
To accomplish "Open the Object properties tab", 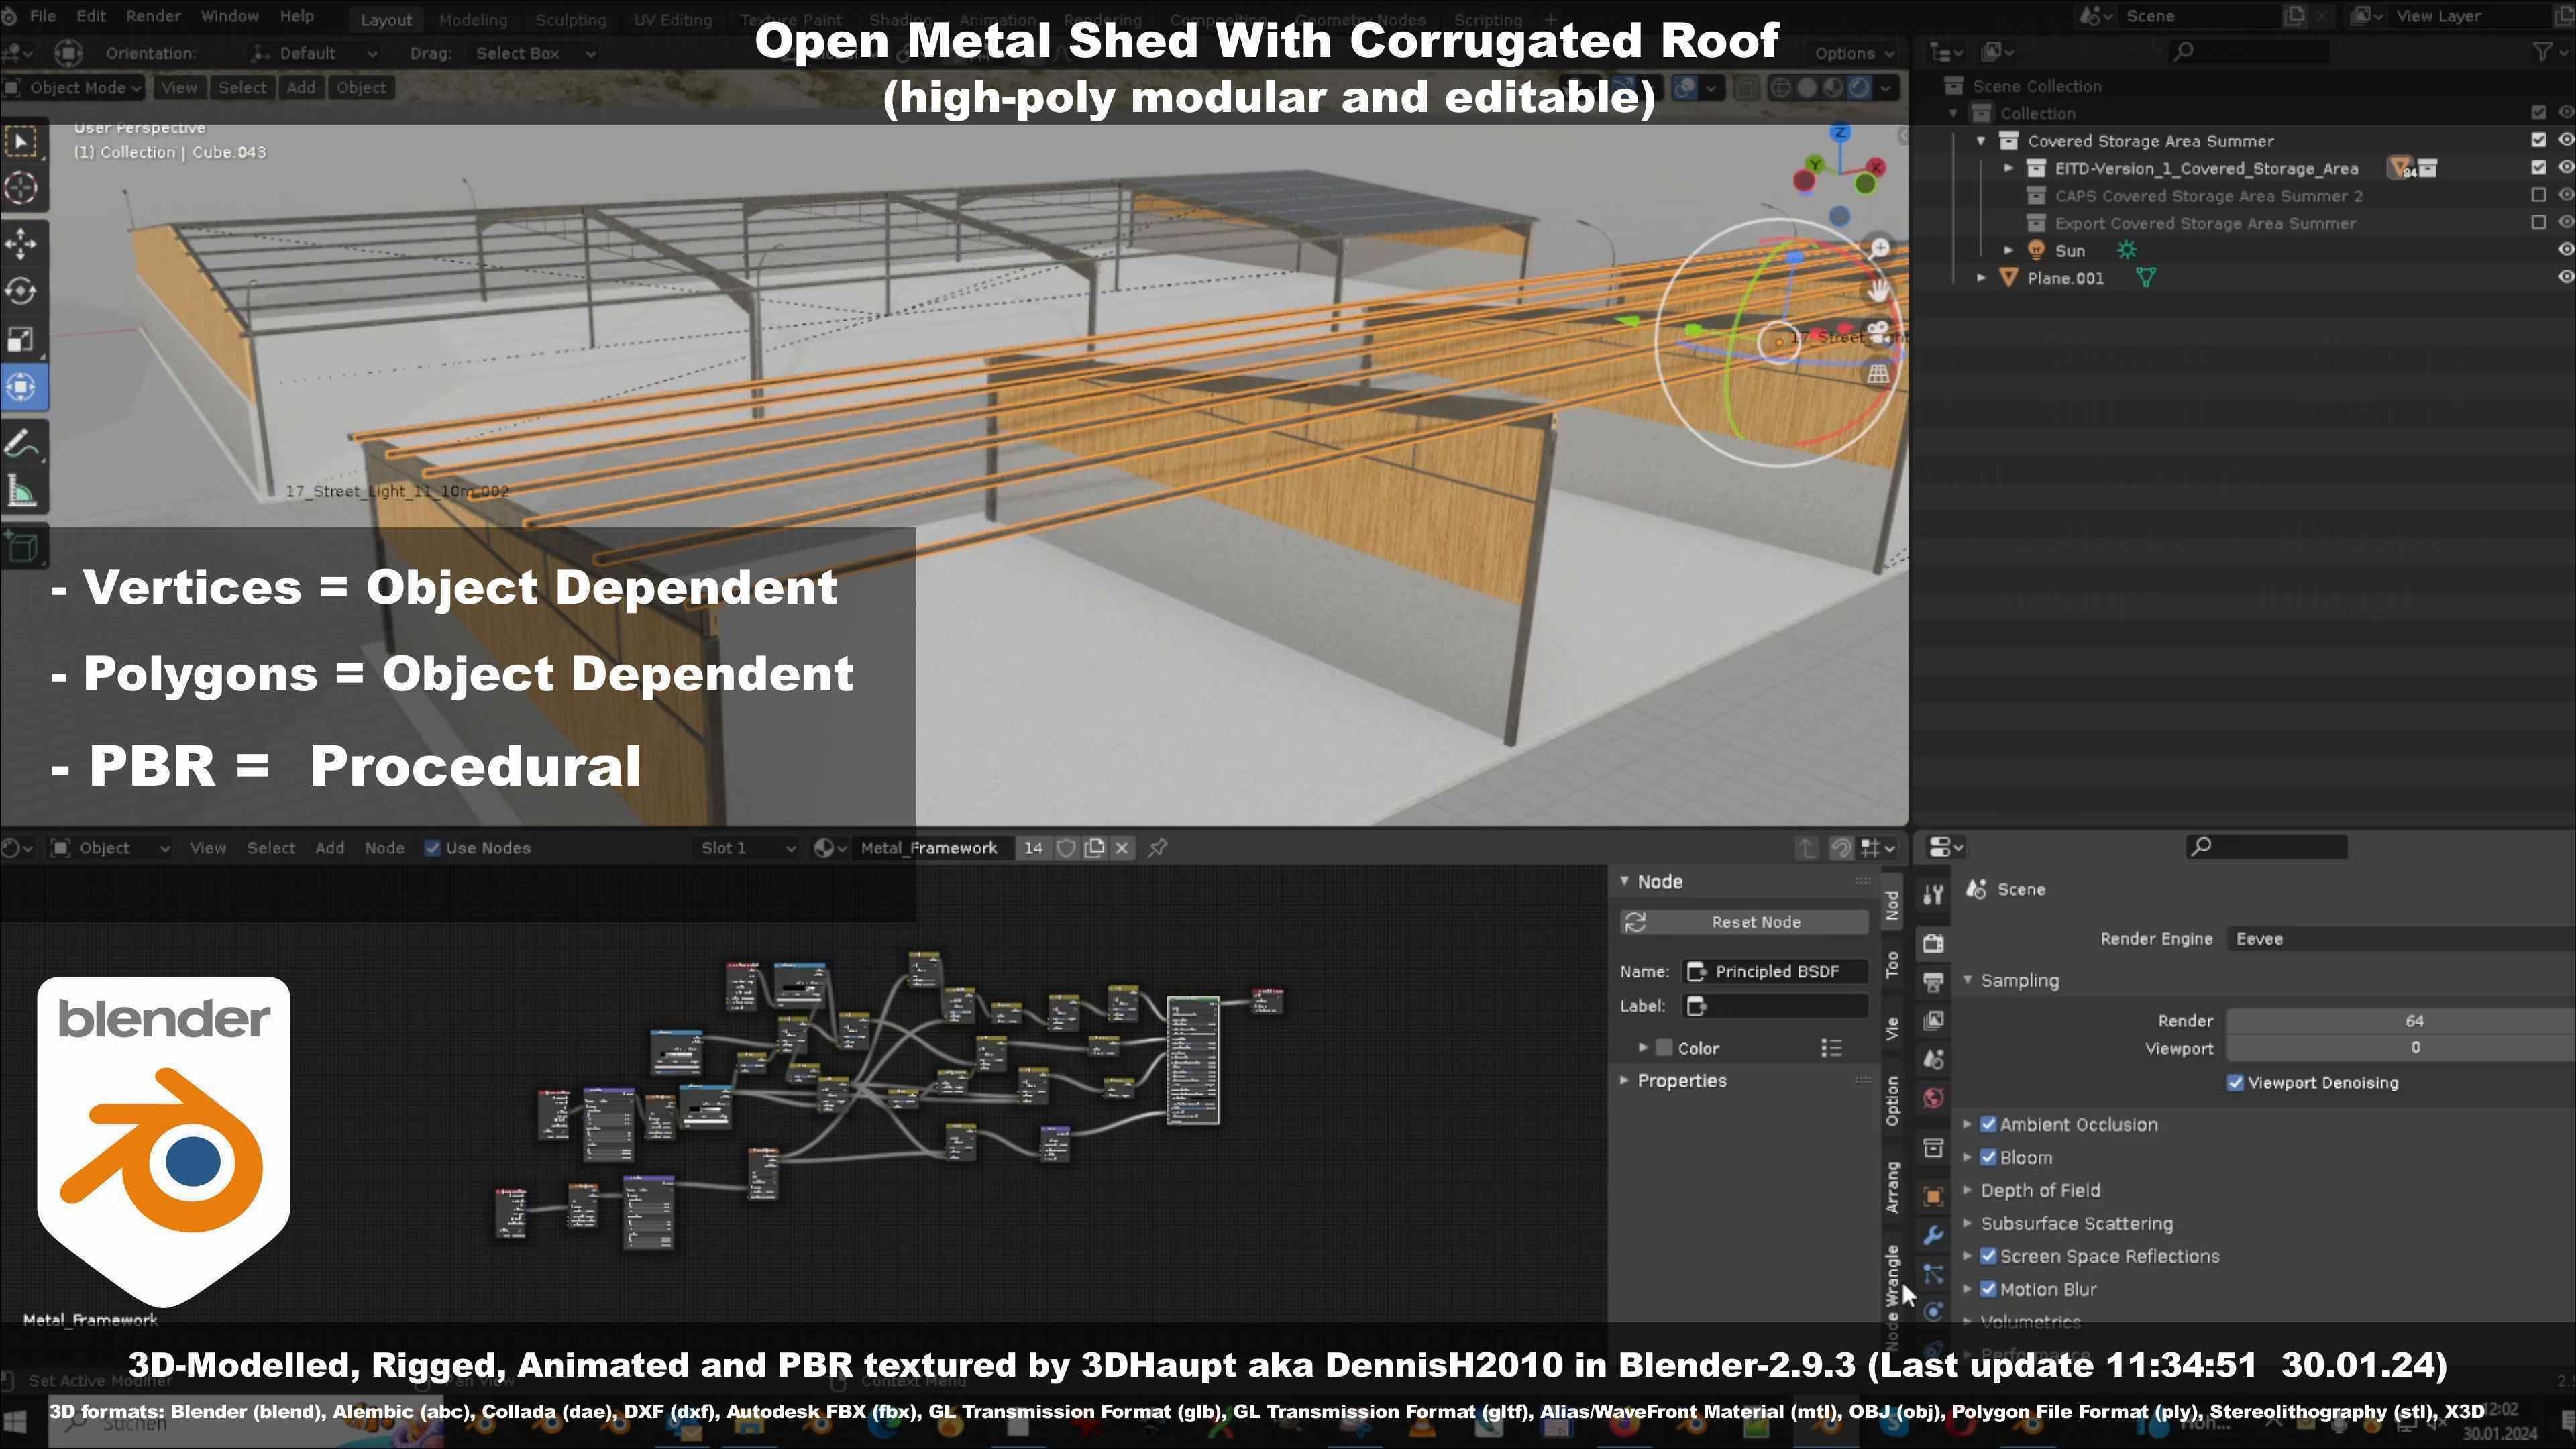I will [1934, 1196].
